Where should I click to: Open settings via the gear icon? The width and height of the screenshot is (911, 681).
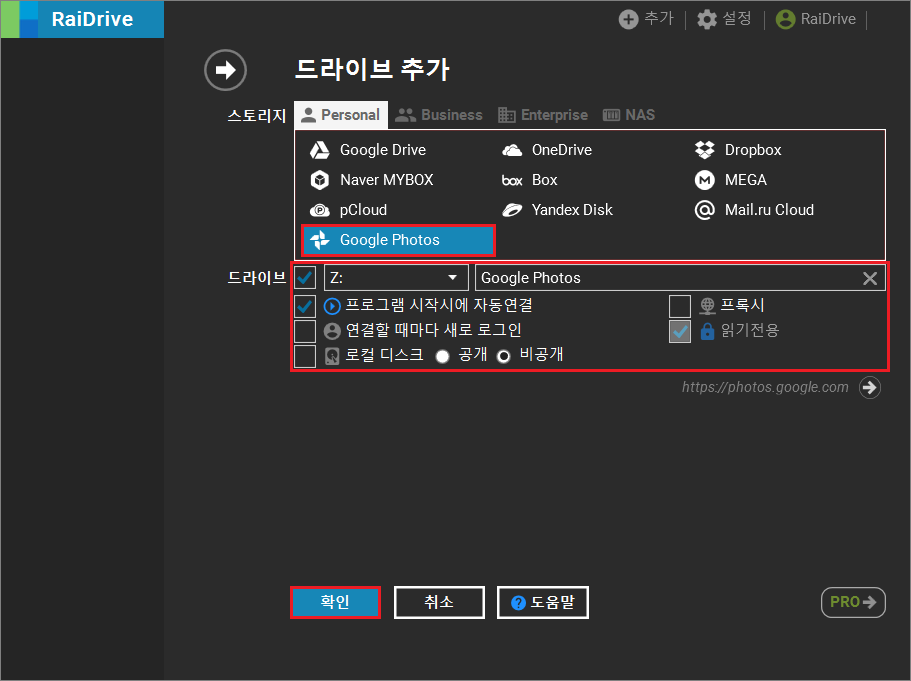click(x=707, y=19)
